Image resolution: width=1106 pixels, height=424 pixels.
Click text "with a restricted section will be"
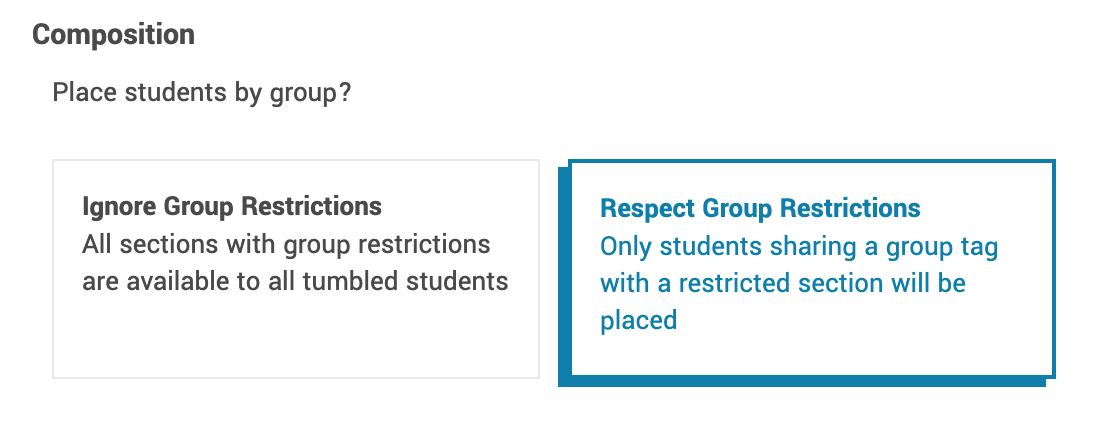click(x=782, y=283)
